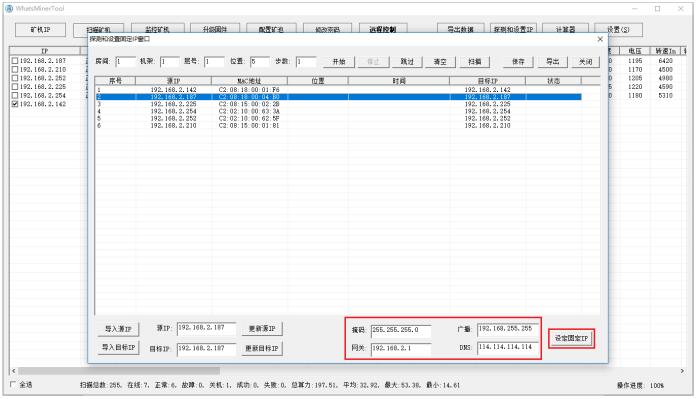Screen dimensions: 697x399
Task: Tick the 192.168.2.252 miner checkbox
Action: tap(15, 78)
